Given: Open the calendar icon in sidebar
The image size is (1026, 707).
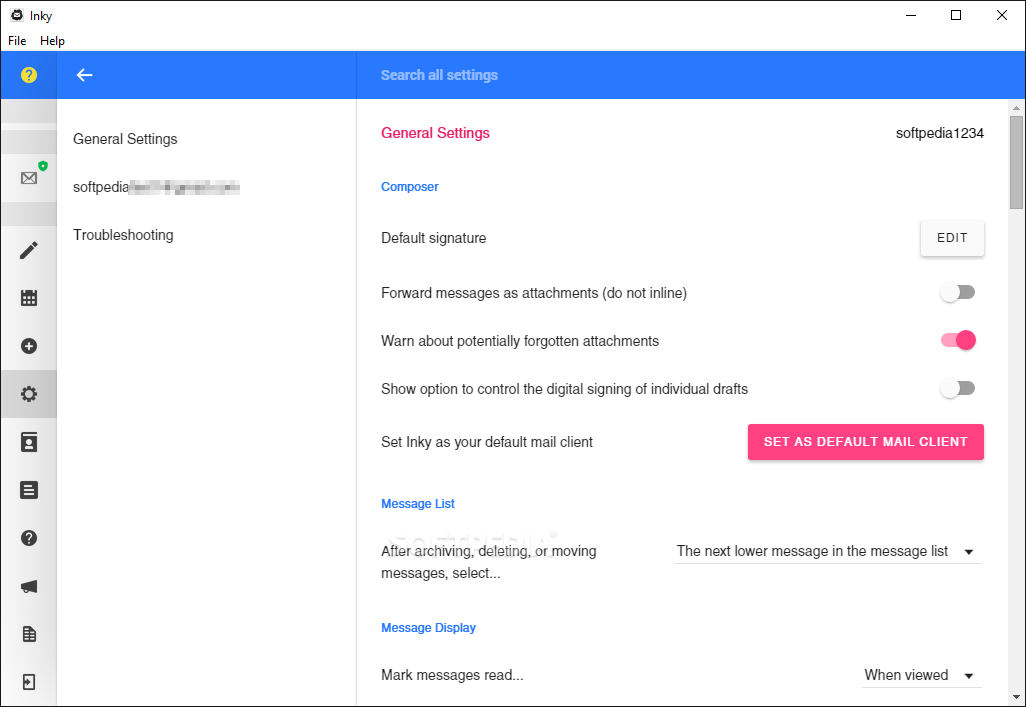Looking at the screenshot, I should pyautogui.click(x=29, y=298).
